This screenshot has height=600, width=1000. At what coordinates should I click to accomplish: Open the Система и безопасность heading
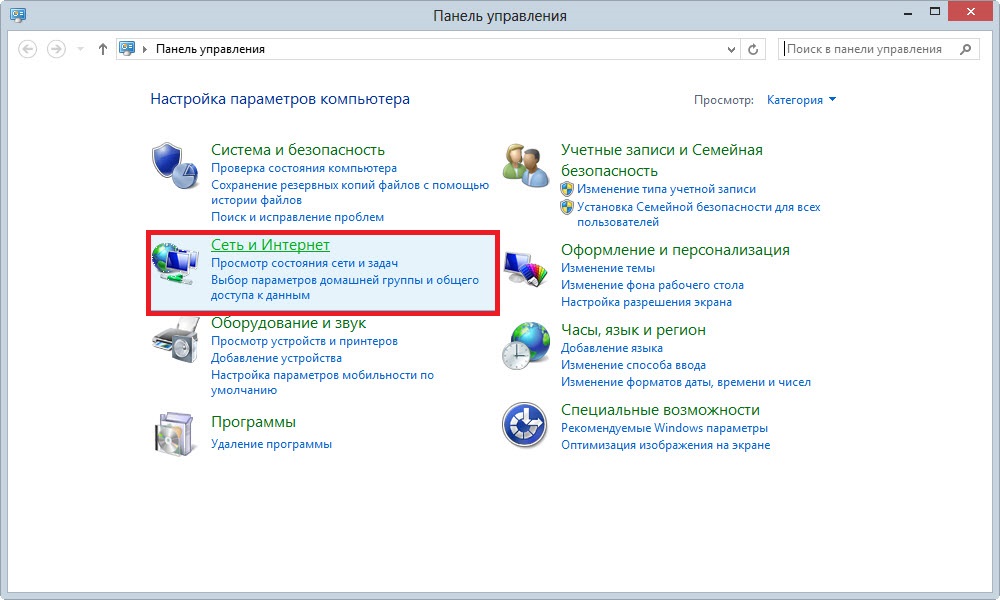click(x=298, y=150)
